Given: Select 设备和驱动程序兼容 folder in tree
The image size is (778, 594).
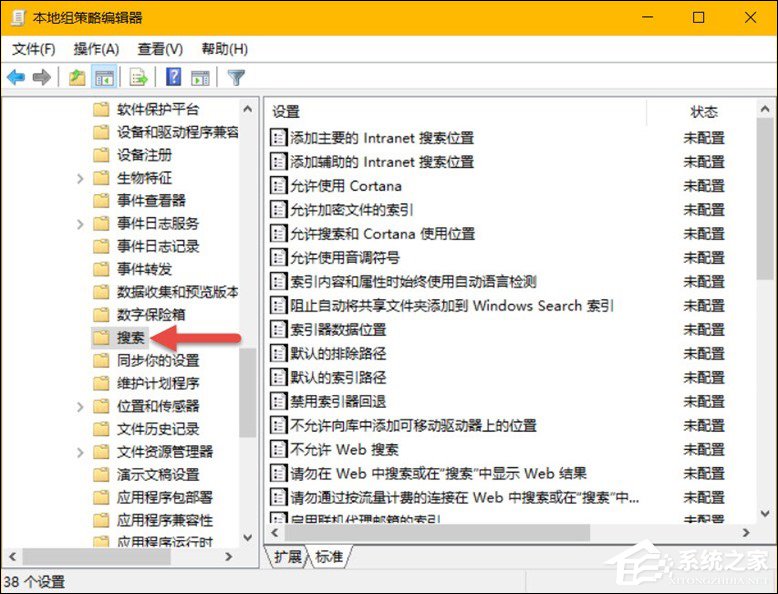Looking at the screenshot, I should [x=178, y=132].
